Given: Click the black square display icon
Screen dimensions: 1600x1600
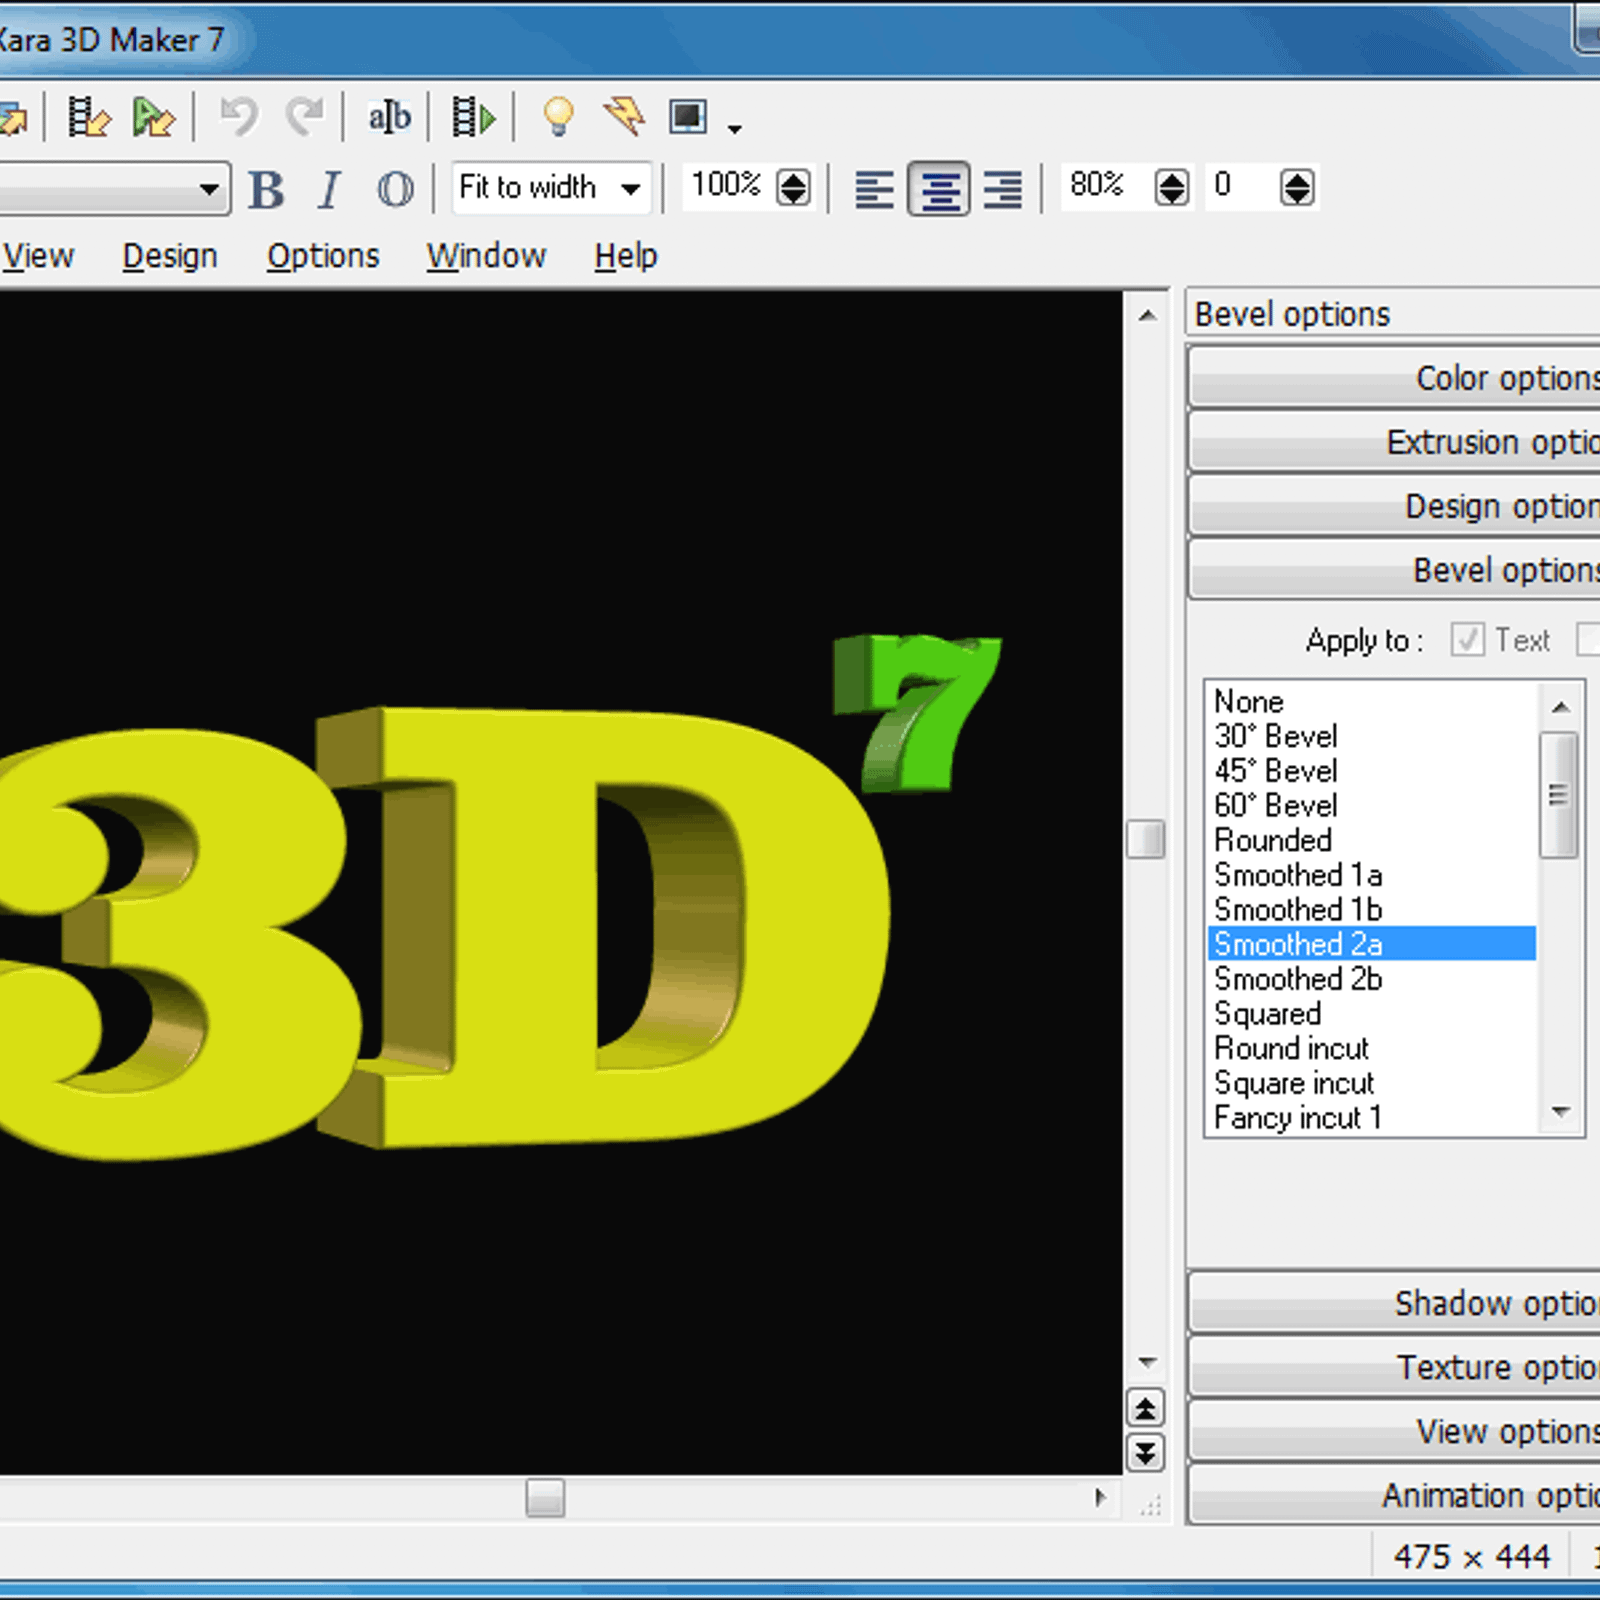Looking at the screenshot, I should click(688, 117).
